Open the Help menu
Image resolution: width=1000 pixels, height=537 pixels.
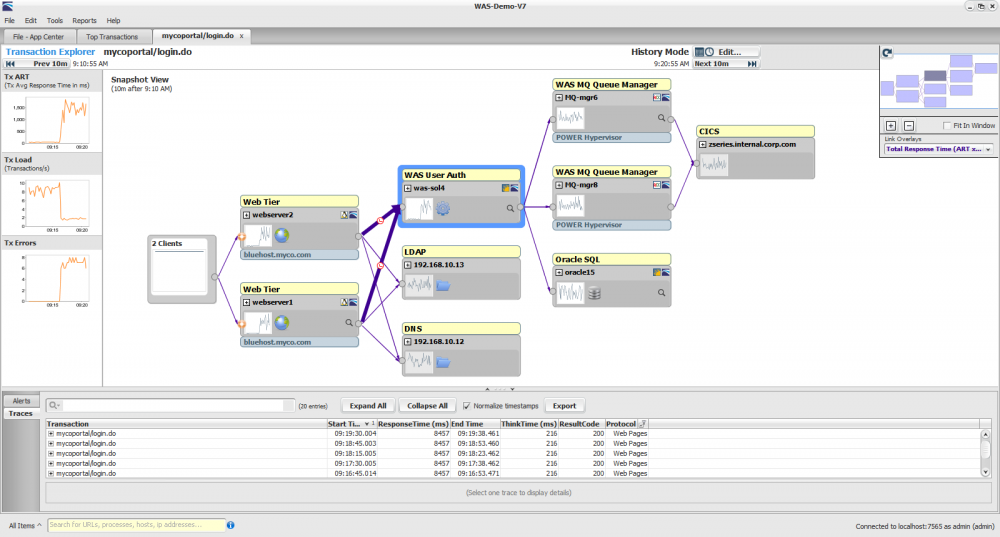[x=114, y=20]
